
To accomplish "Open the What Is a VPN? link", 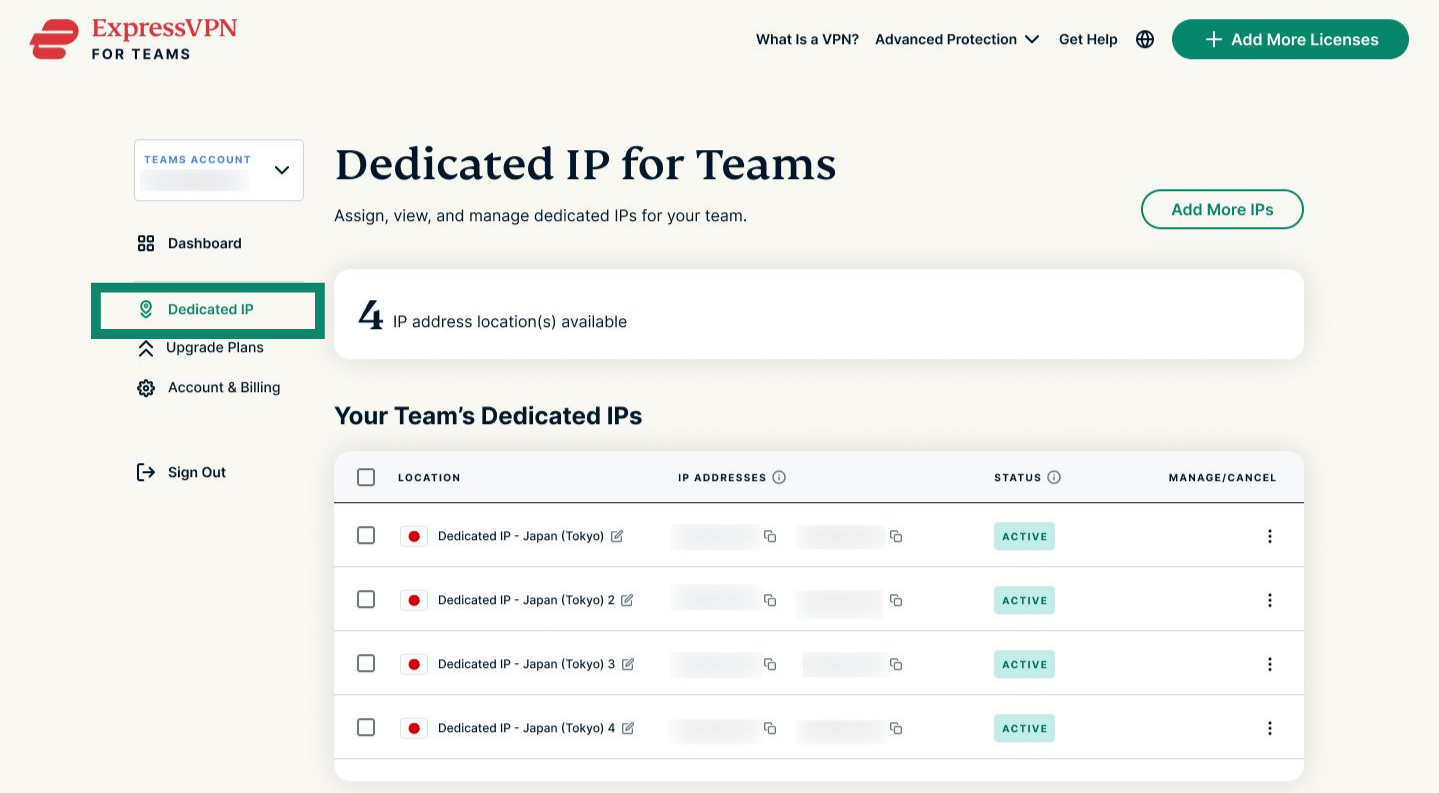I will coord(807,40).
